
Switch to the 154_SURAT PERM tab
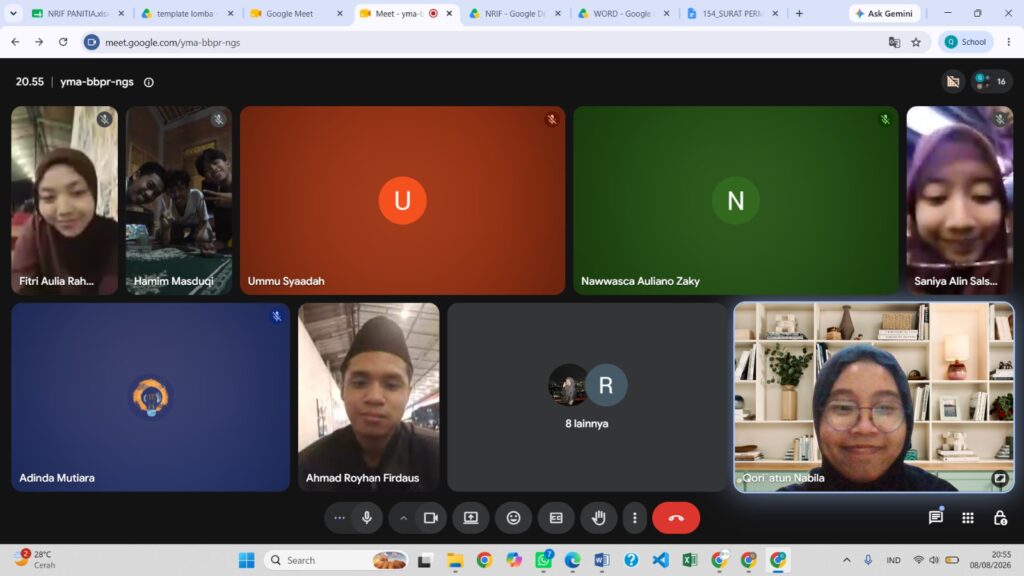click(x=732, y=13)
